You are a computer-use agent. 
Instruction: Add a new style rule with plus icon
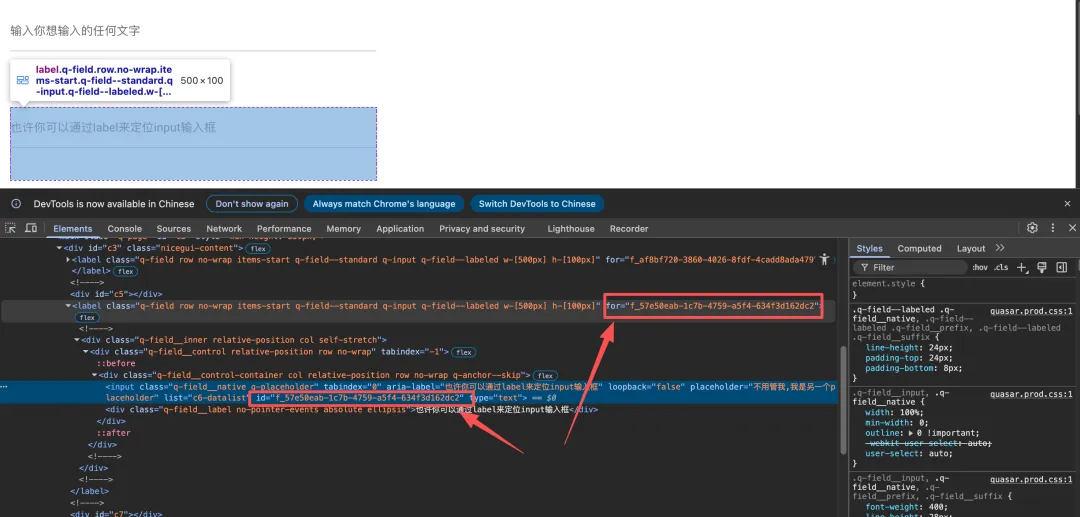[1022, 267]
